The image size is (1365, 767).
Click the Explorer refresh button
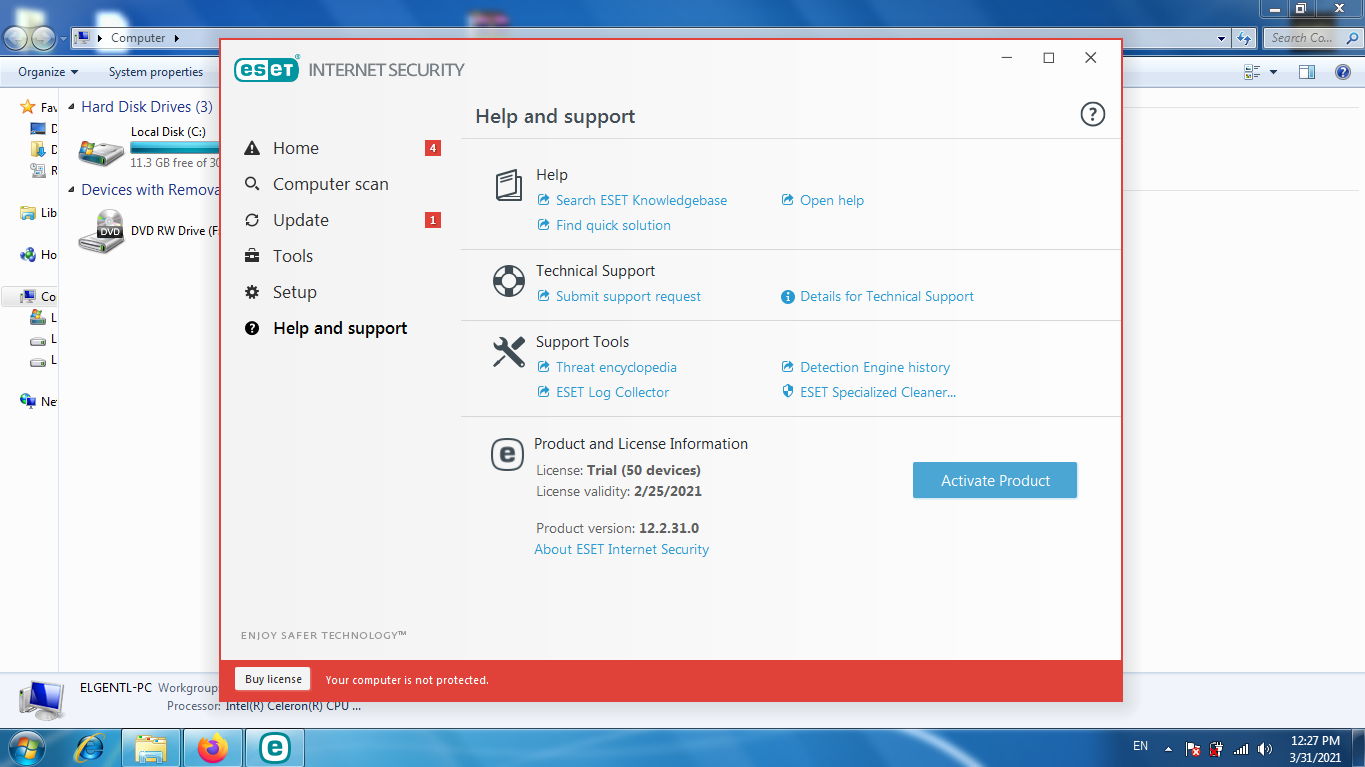(x=1245, y=38)
